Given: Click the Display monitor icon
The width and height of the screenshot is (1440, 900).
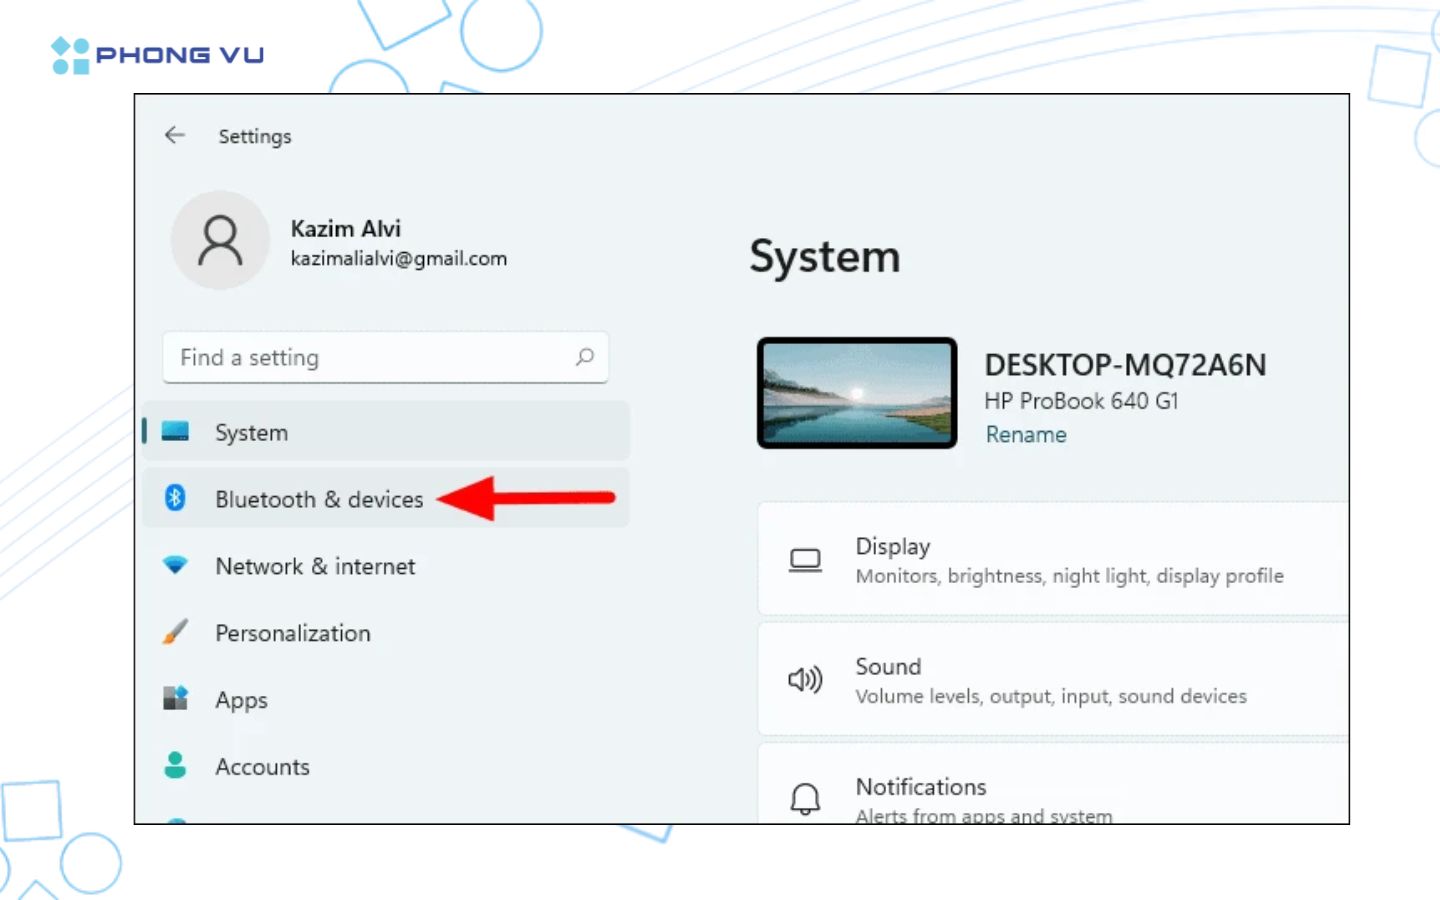Looking at the screenshot, I should click(805, 560).
